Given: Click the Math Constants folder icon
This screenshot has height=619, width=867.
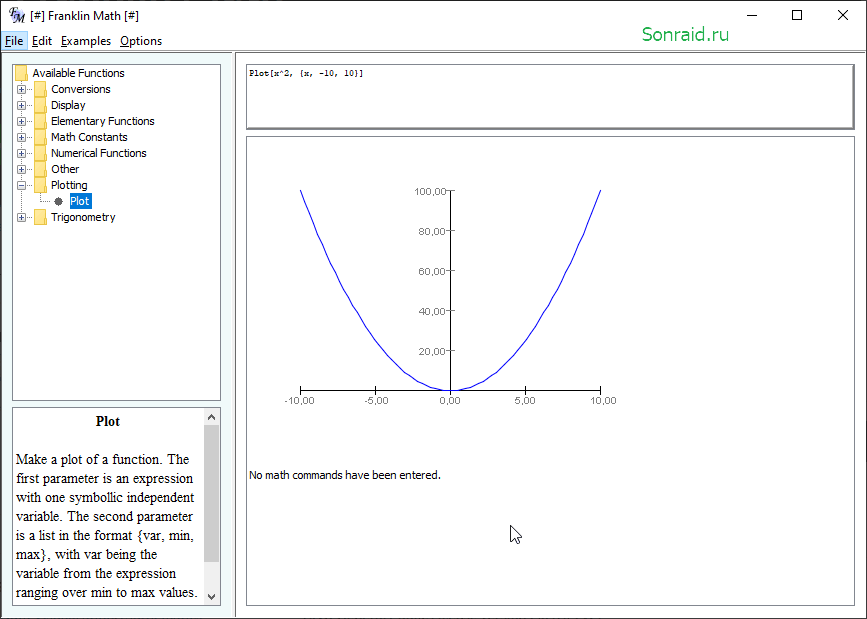Looking at the screenshot, I should pyautogui.click(x=40, y=137).
